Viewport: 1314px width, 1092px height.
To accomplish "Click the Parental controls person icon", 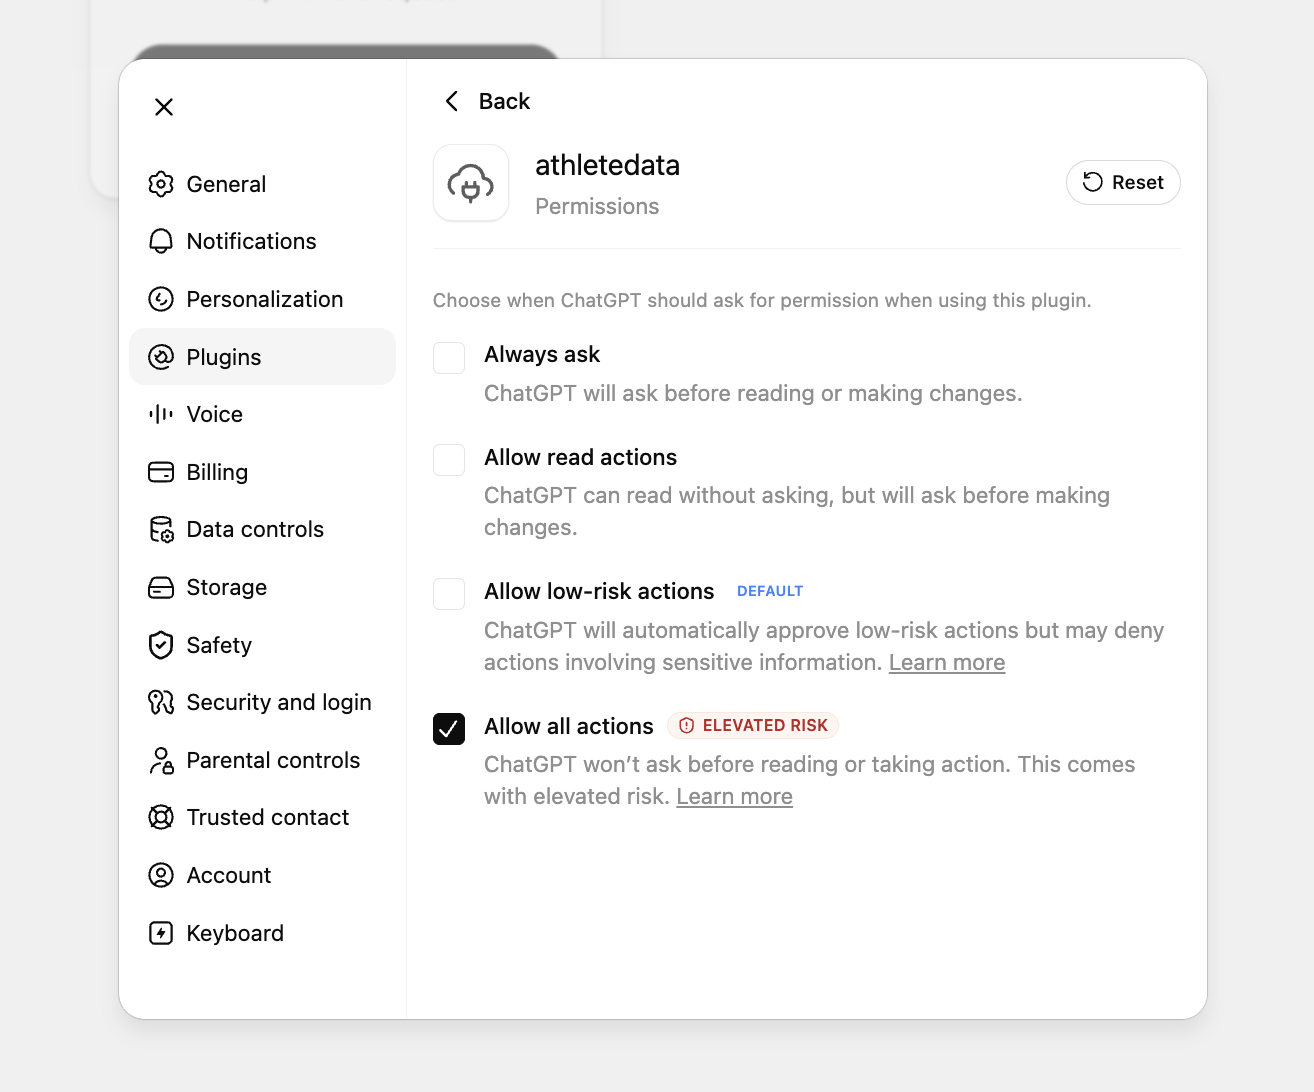I will click(x=161, y=760).
